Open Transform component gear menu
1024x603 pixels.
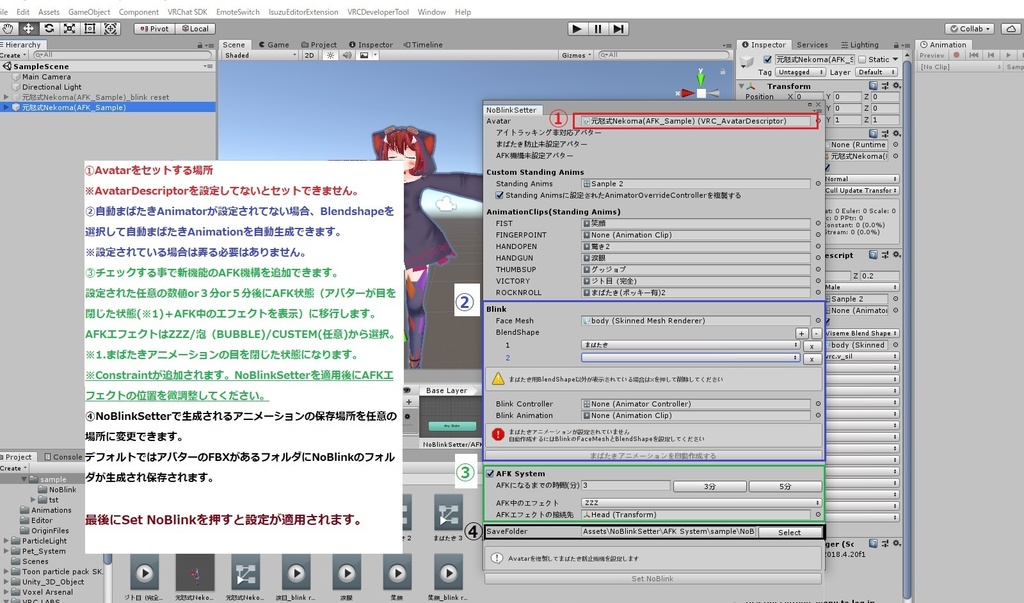coord(897,86)
